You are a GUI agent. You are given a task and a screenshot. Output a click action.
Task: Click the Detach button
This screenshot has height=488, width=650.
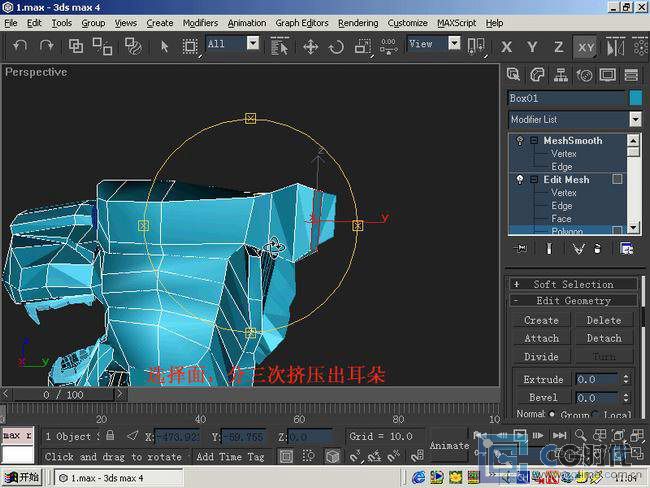[x=604, y=338]
